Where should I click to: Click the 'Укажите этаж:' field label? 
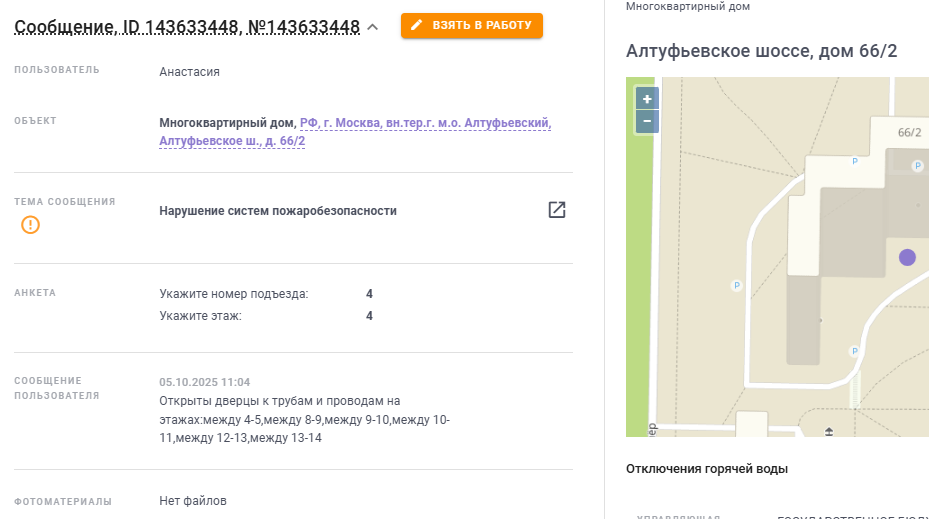tap(200, 316)
